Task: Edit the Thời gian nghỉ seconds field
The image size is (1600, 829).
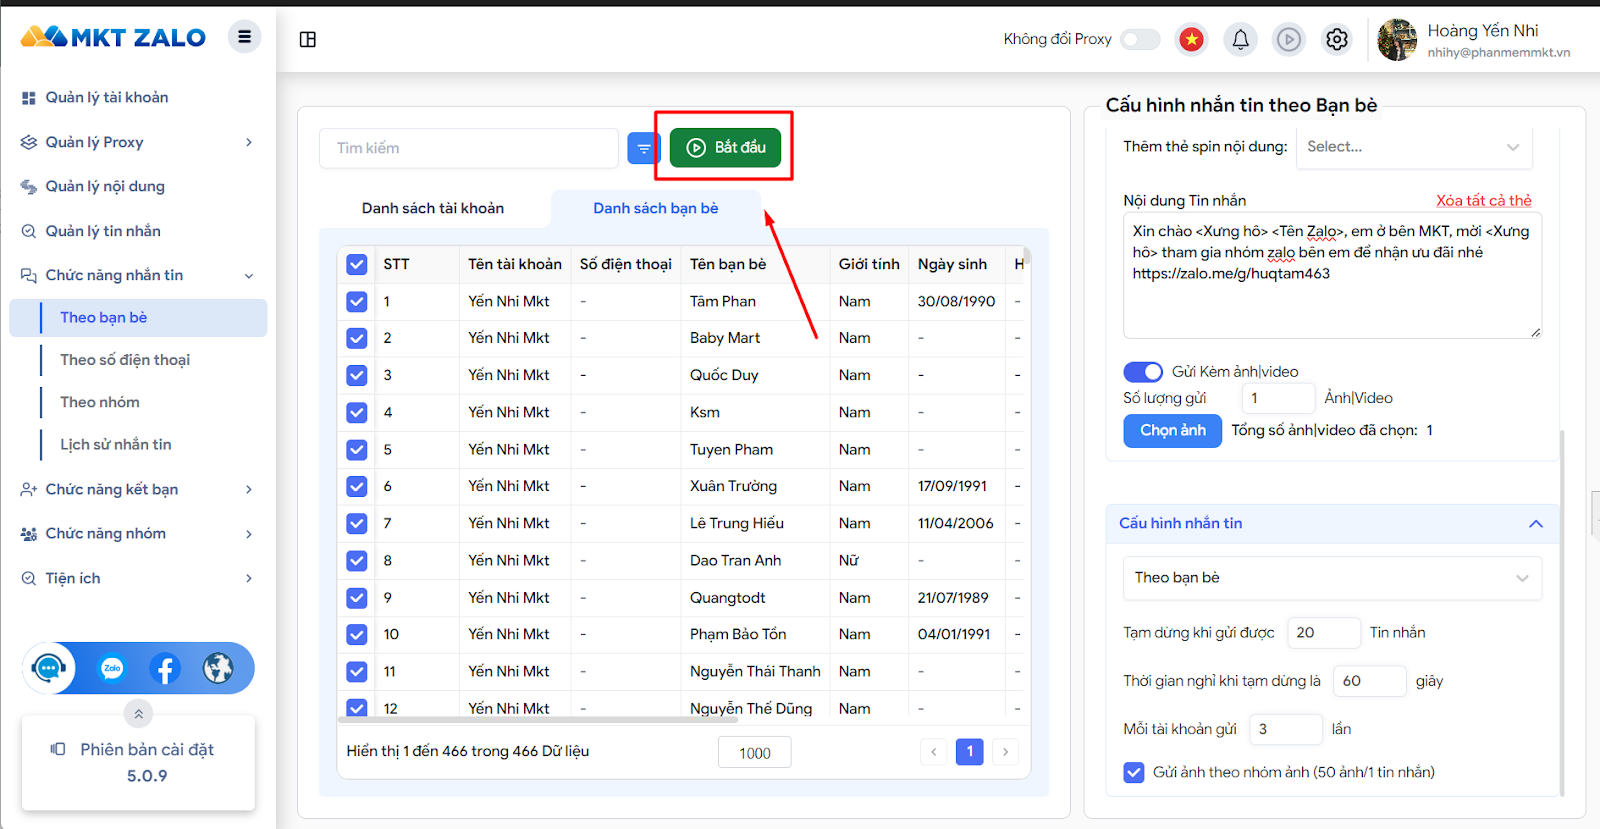Action: pos(1370,681)
